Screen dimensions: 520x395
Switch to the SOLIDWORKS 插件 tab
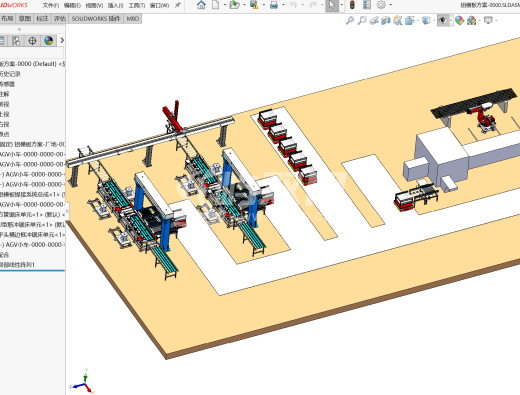pos(96,19)
